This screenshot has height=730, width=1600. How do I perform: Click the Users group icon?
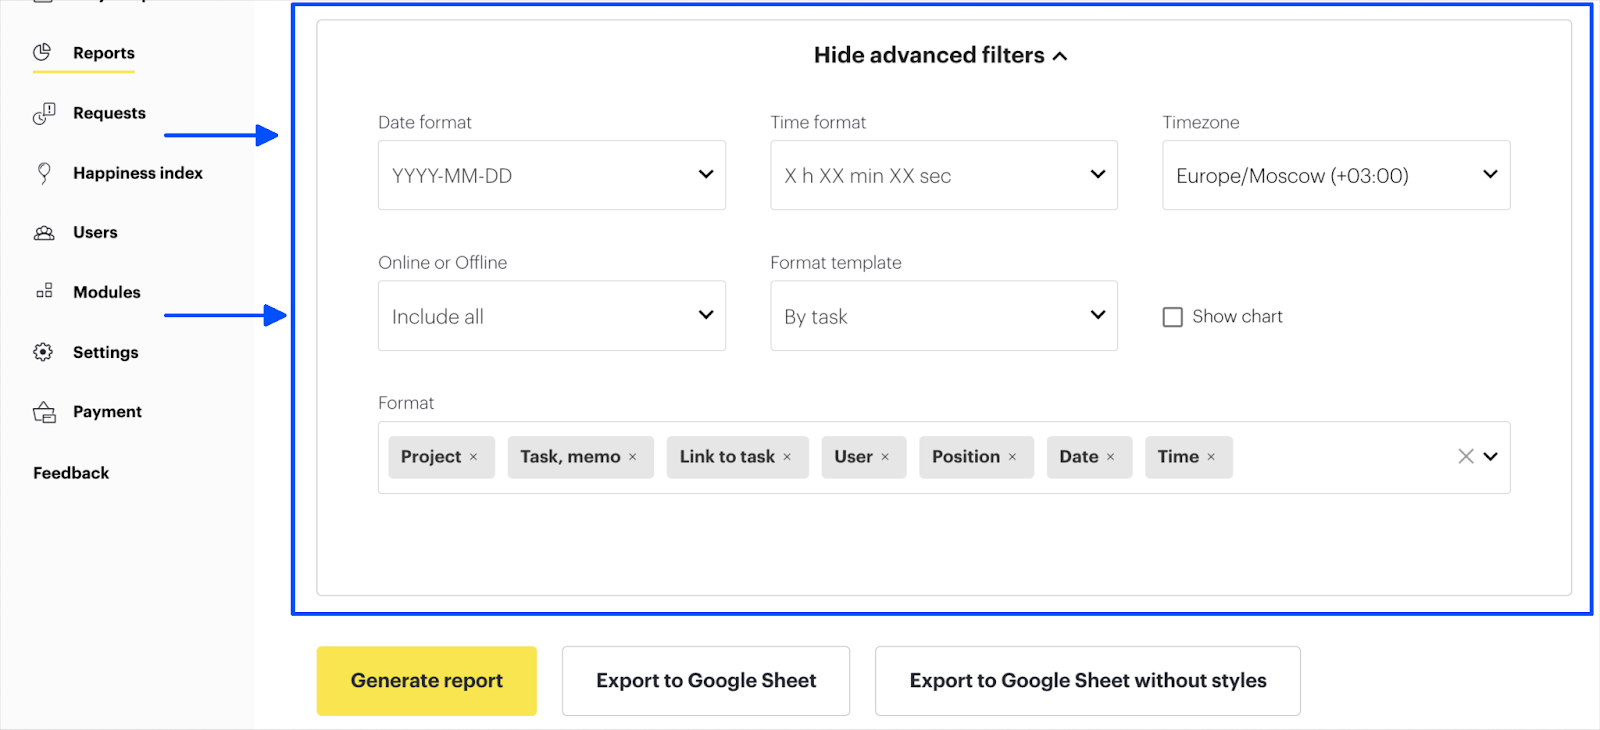(x=44, y=233)
